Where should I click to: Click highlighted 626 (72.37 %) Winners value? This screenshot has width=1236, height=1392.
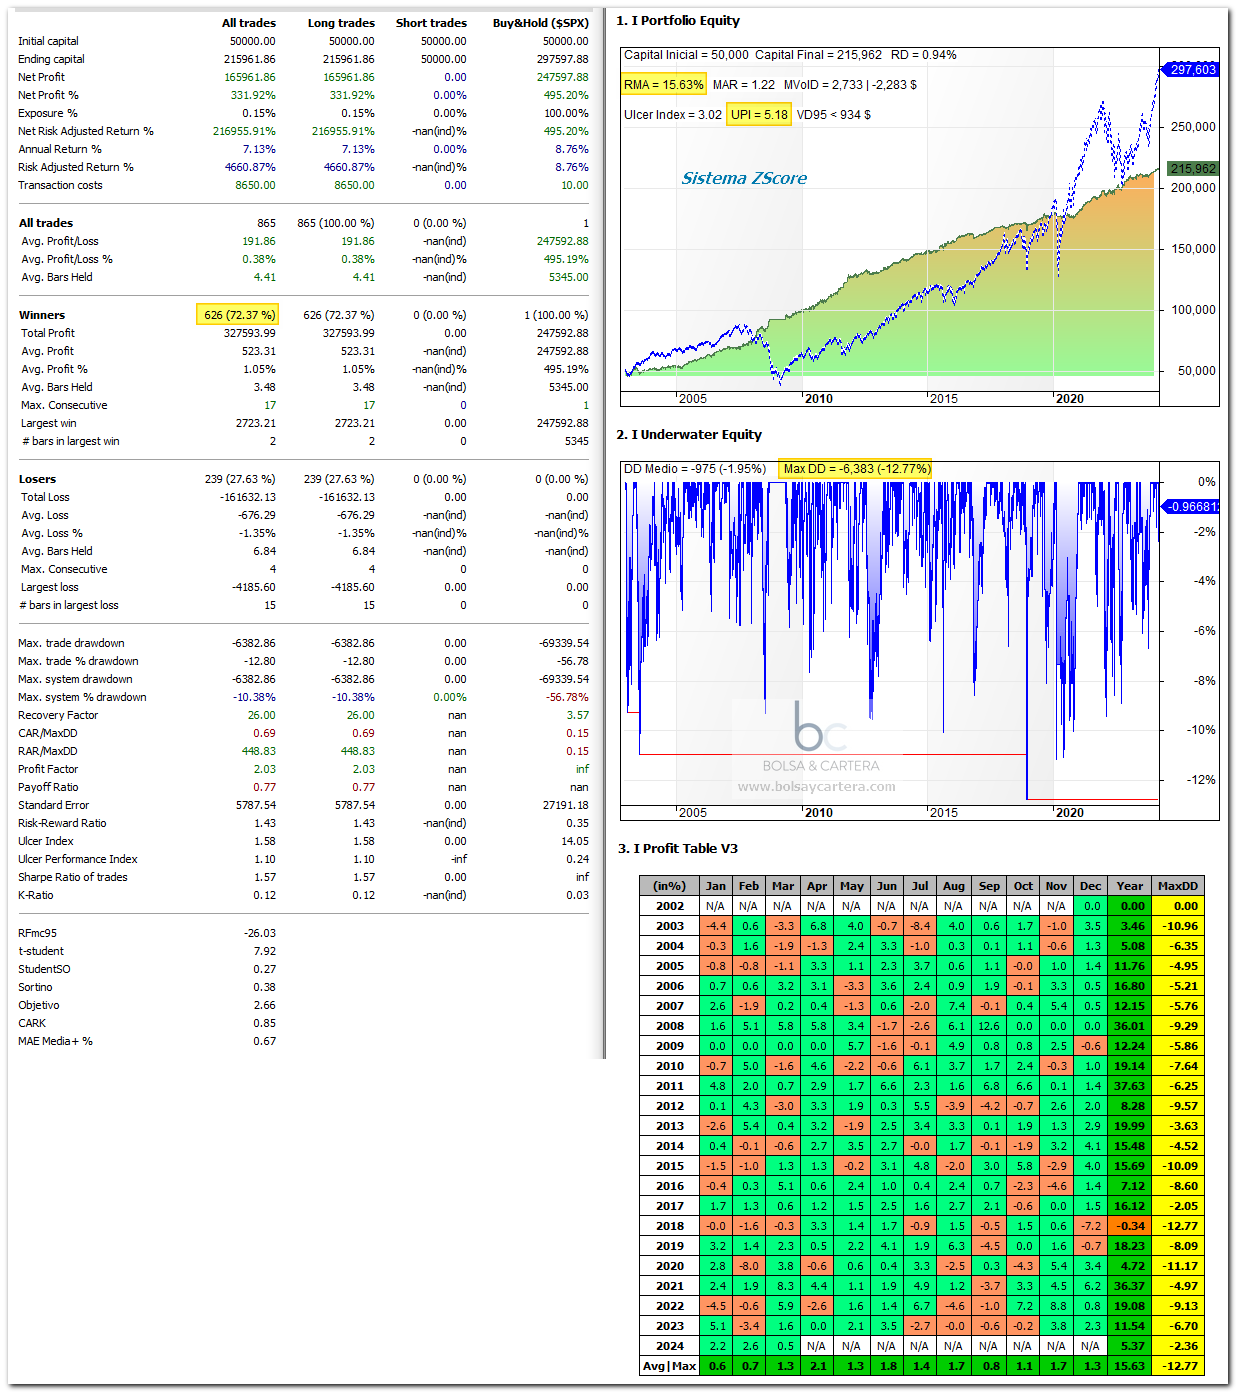click(239, 315)
